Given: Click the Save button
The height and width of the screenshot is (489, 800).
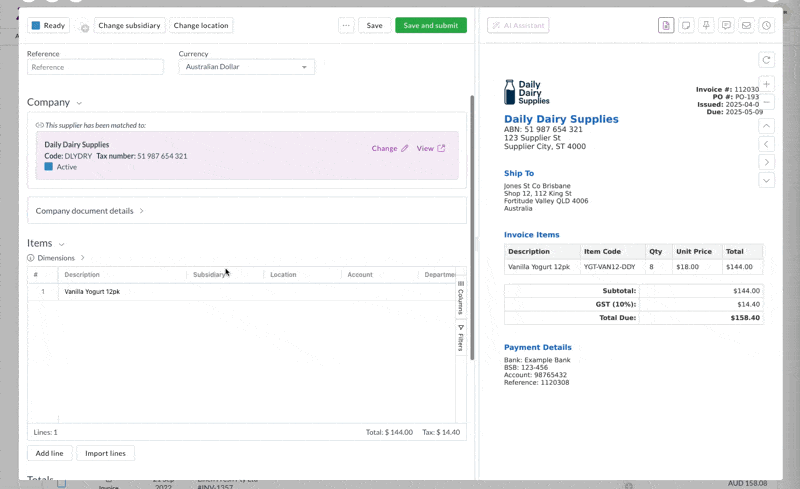Looking at the screenshot, I should (x=374, y=26).
